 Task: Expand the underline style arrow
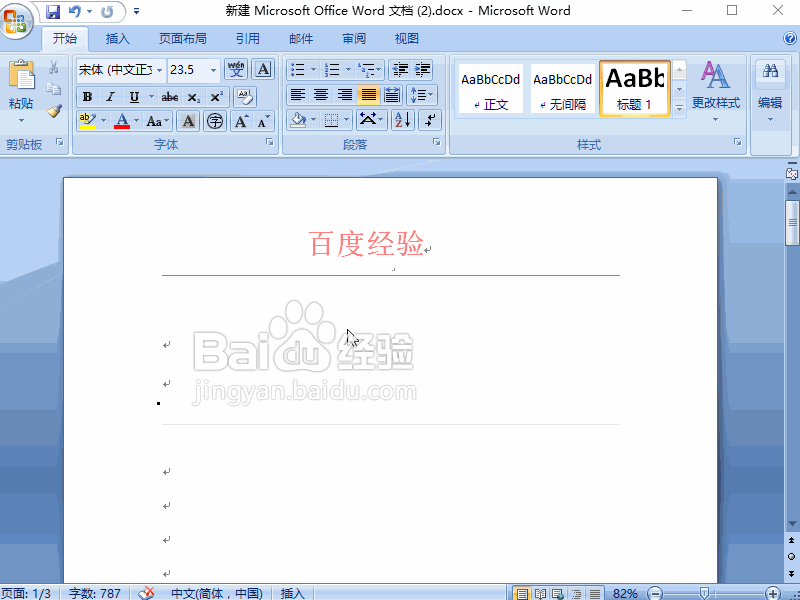151,97
